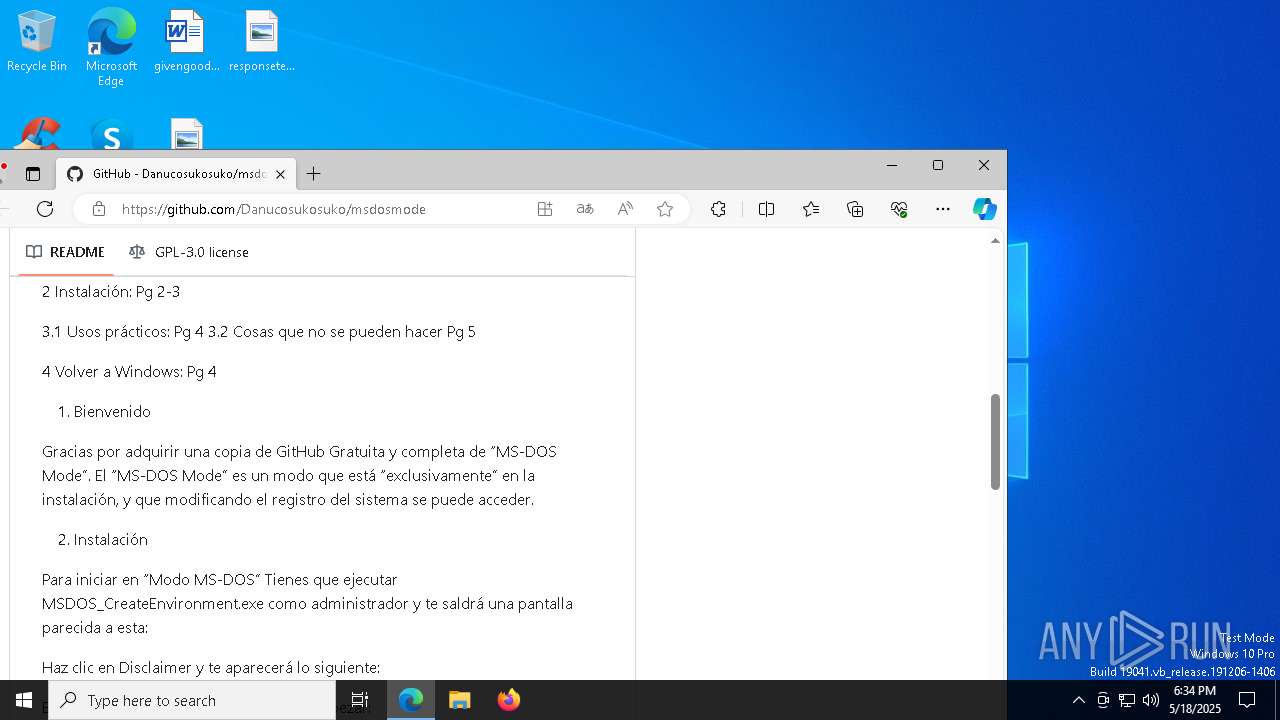Open network status tray icon

pos(1127,700)
